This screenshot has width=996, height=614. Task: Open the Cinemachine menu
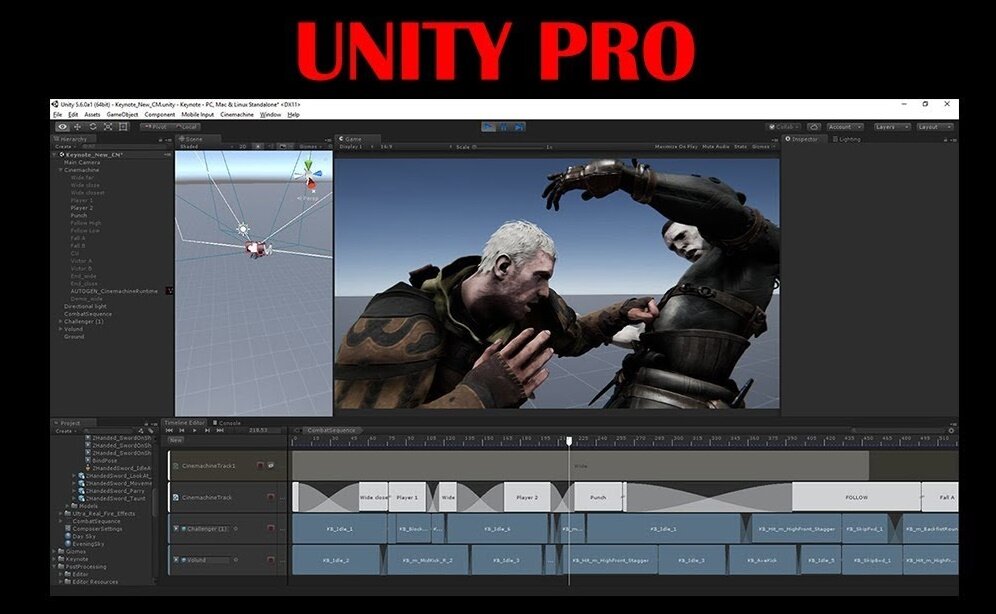(x=237, y=115)
